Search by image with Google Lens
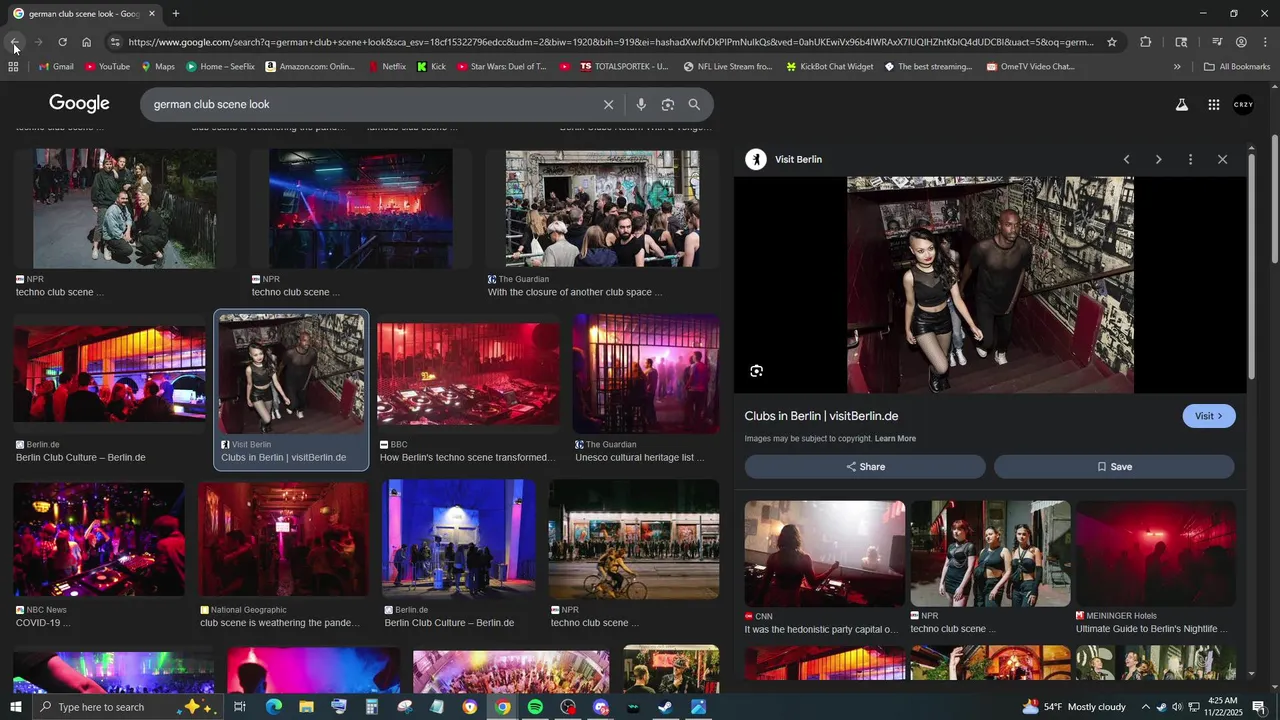 668,105
